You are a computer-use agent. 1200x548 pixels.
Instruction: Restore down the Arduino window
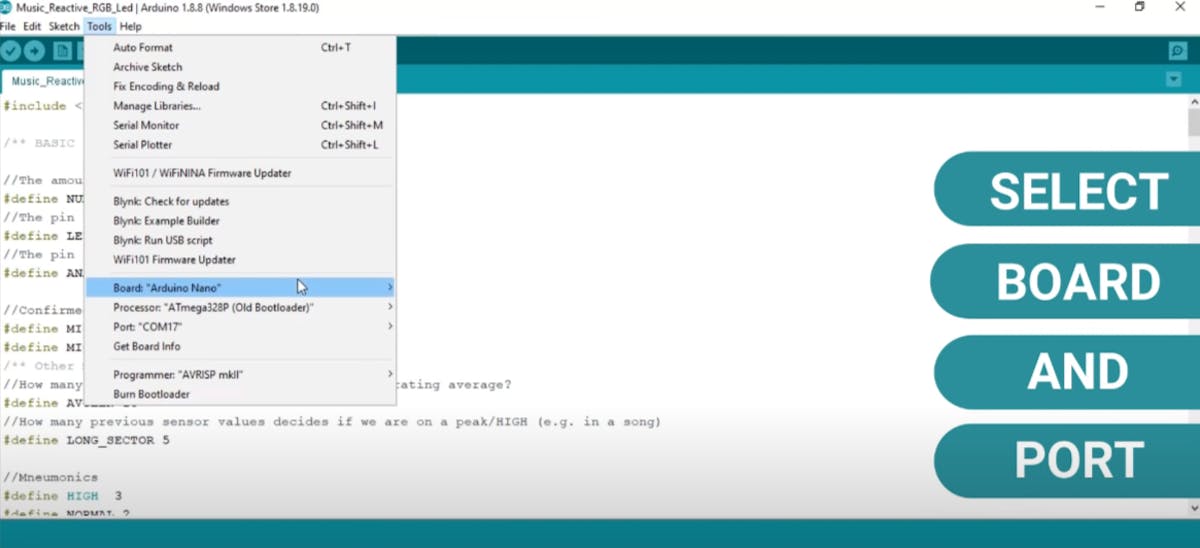click(x=1139, y=7)
